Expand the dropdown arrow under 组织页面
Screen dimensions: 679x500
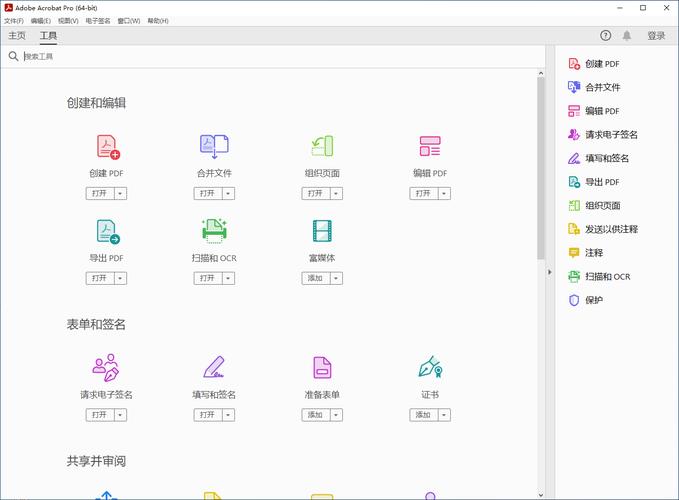pyautogui.click(x=336, y=194)
